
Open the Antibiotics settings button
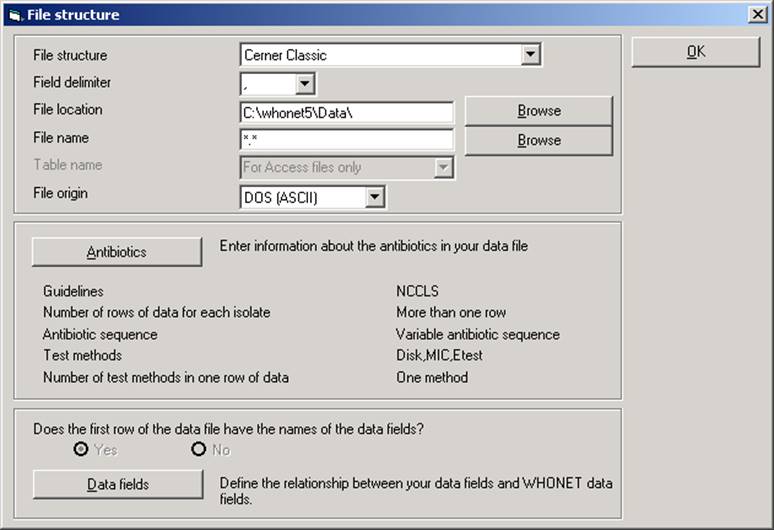[116, 252]
